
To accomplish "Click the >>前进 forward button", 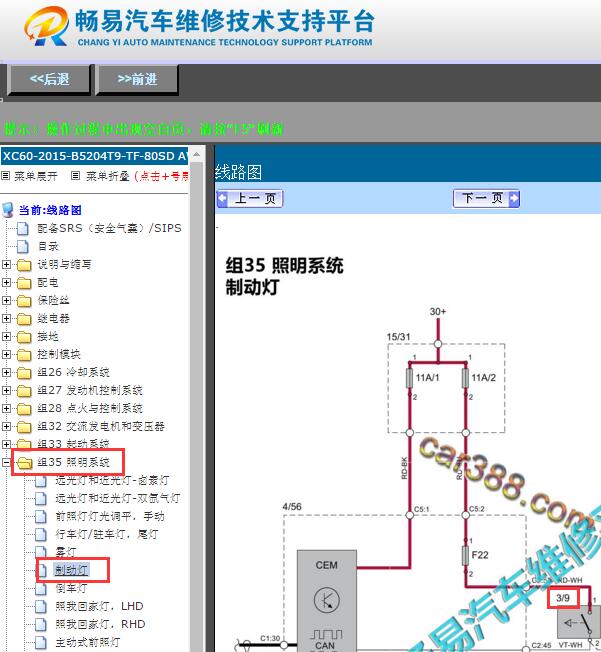I will [137, 79].
